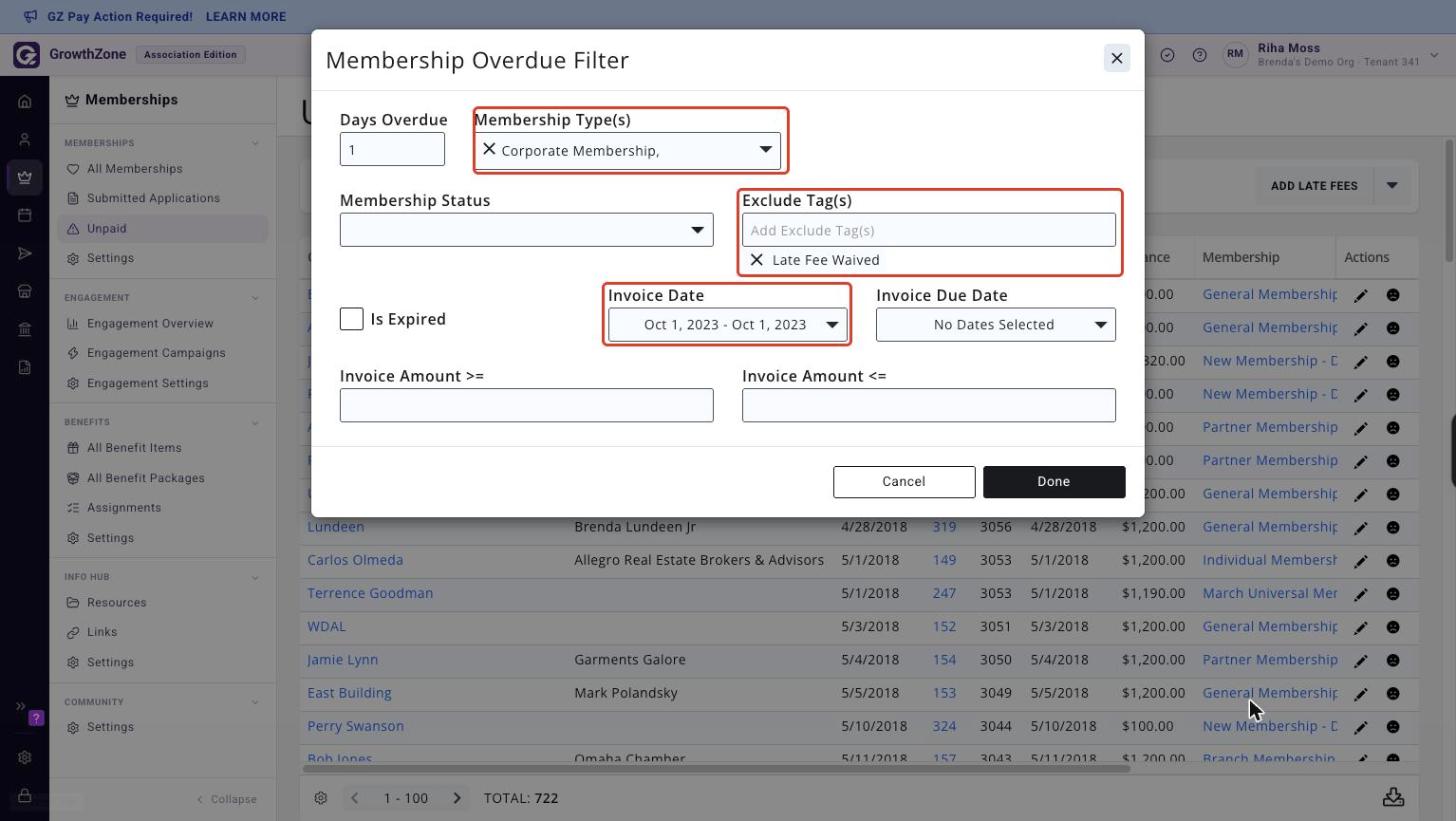Edit the Perry Swanson row with pencil icon

tap(1361, 727)
